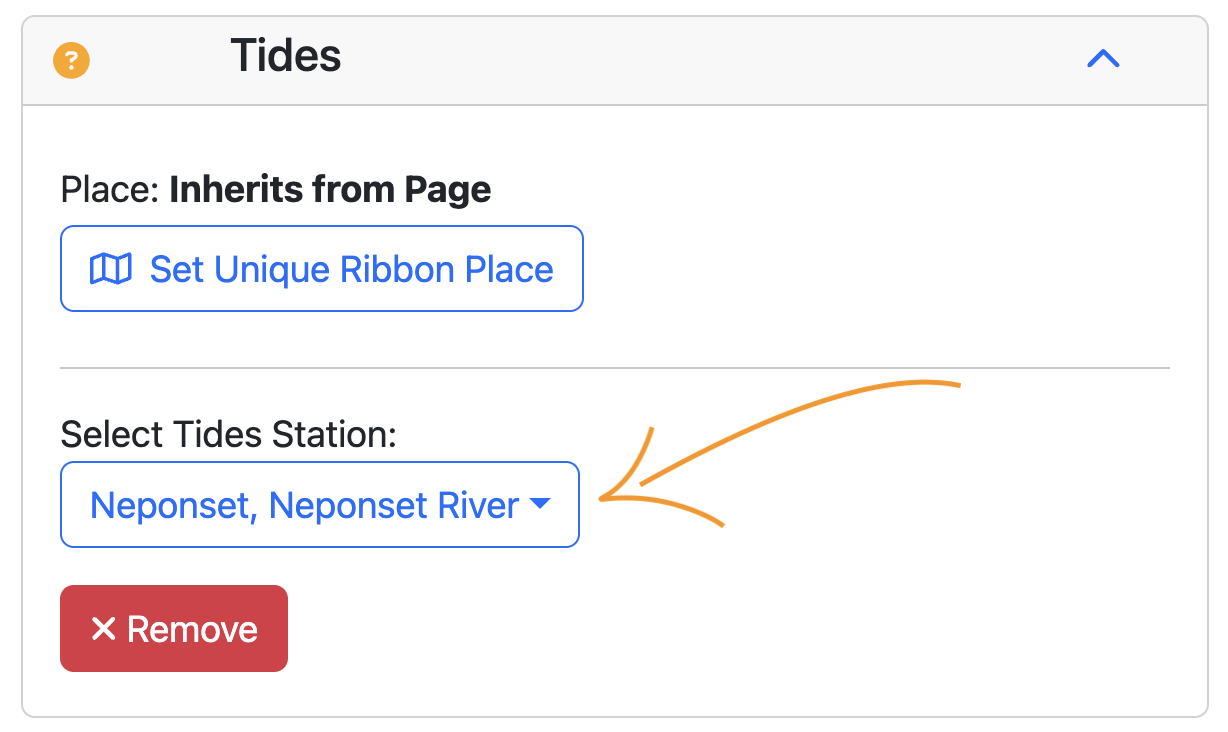Click the orange question mark help icon
Image resolution: width=1228 pixels, height=732 pixels.
pos(71,60)
